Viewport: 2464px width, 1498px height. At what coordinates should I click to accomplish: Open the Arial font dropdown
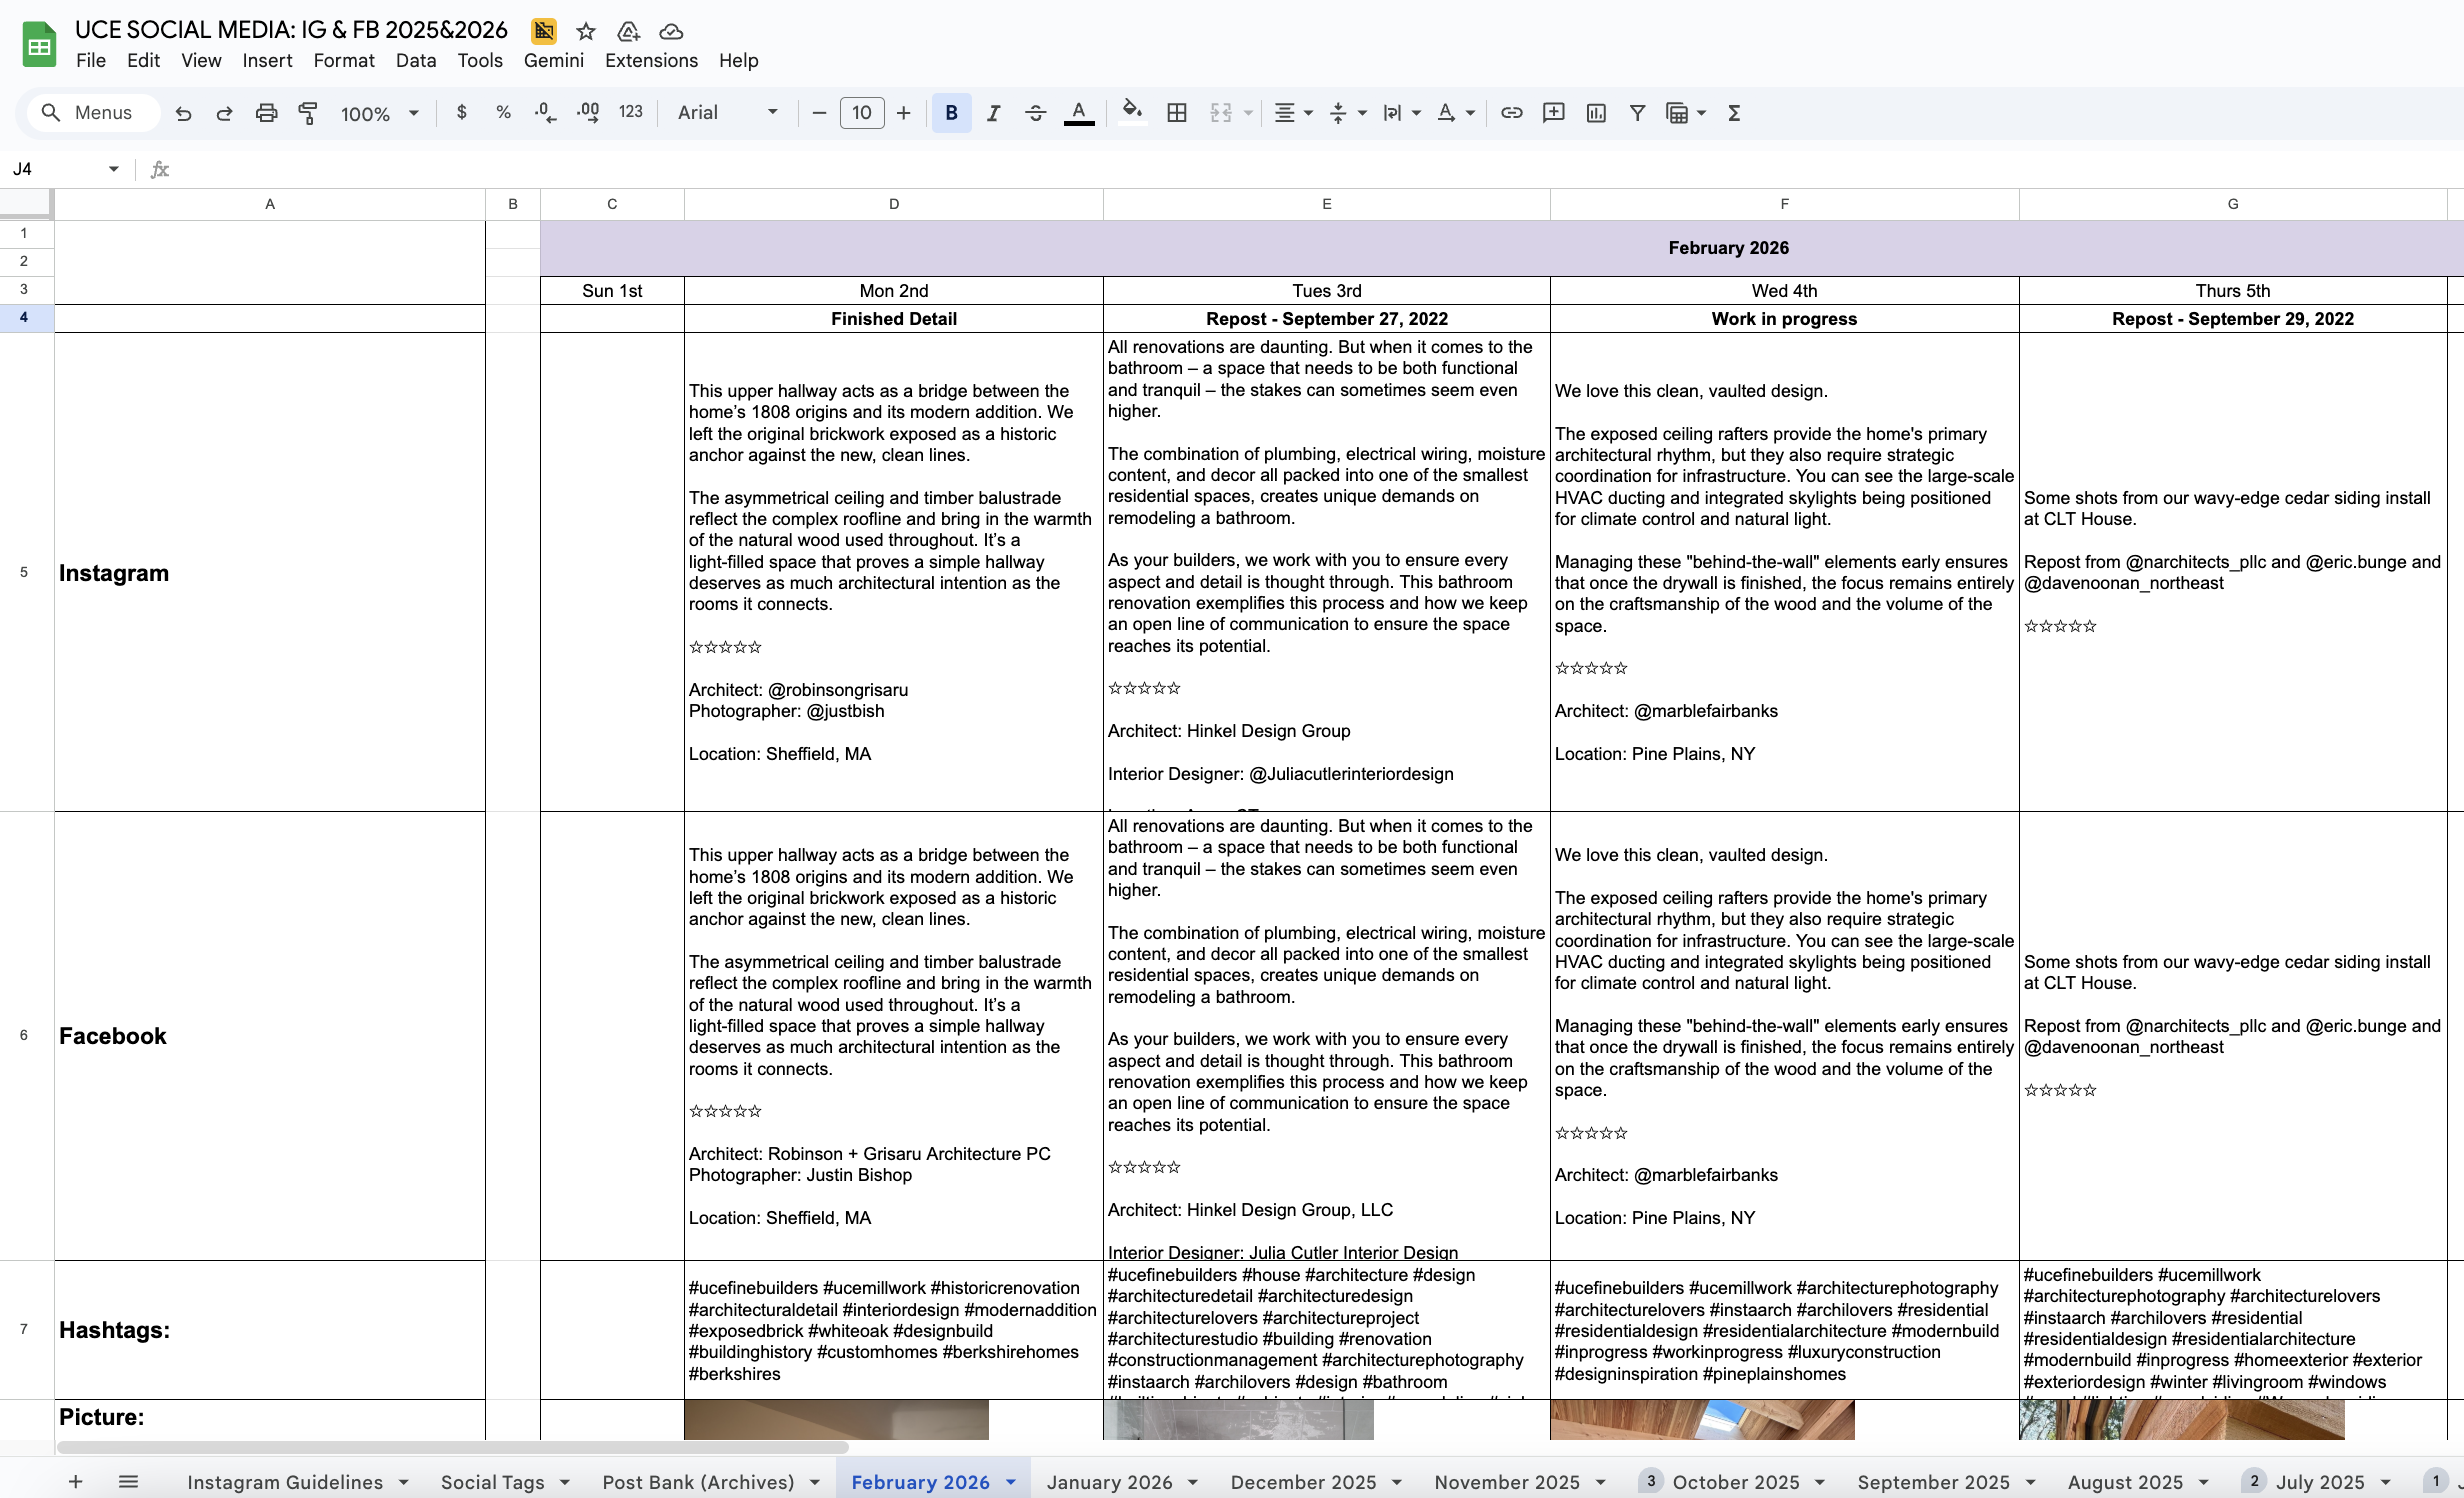pos(727,113)
